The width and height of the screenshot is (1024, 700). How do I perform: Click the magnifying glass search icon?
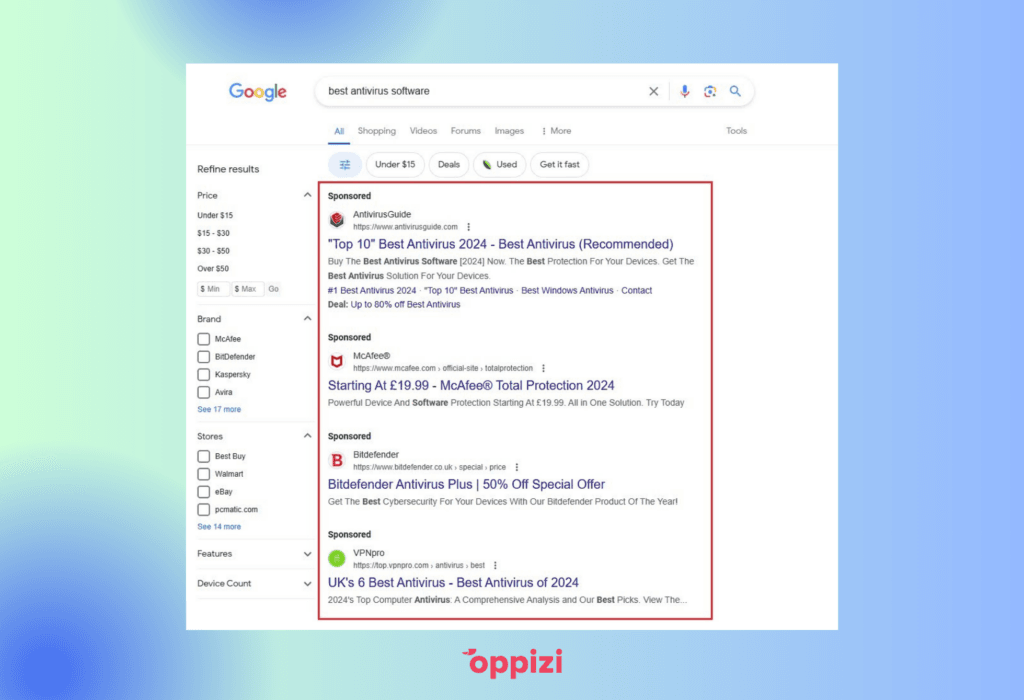735,91
